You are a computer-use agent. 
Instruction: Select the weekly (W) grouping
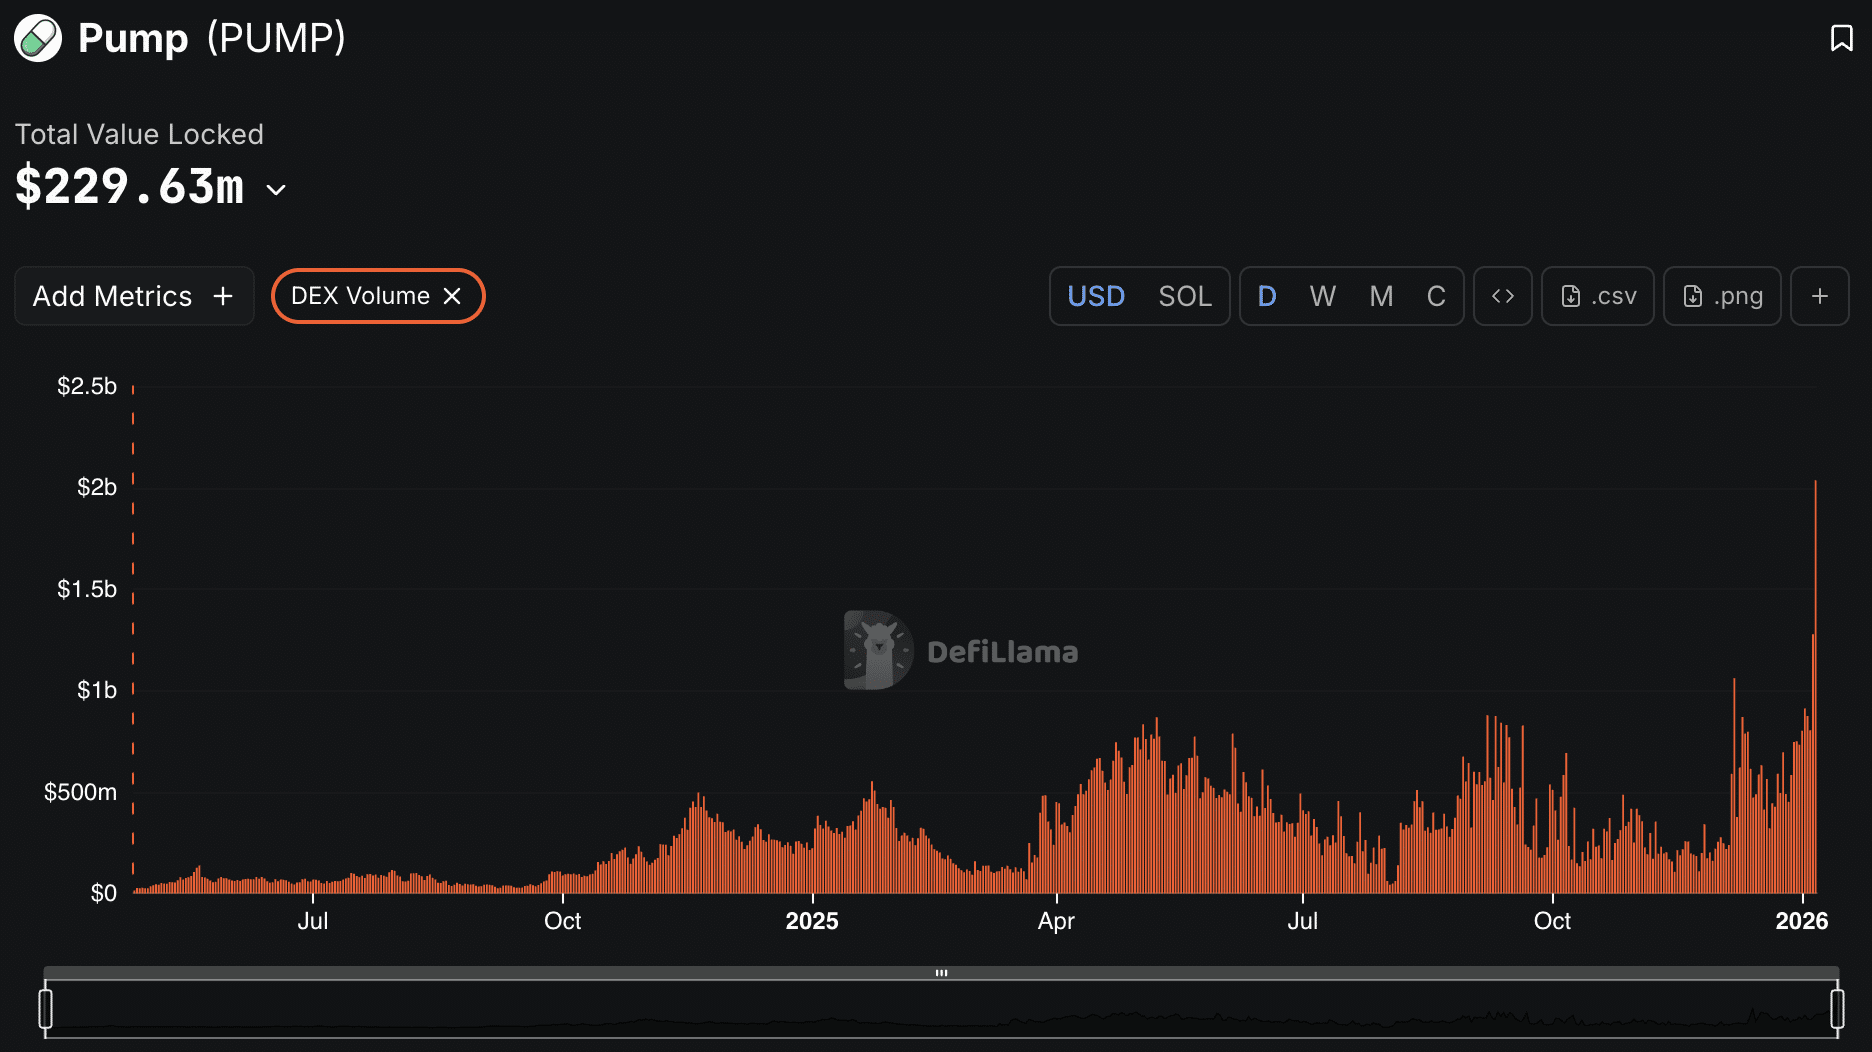(x=1322, y=296)
